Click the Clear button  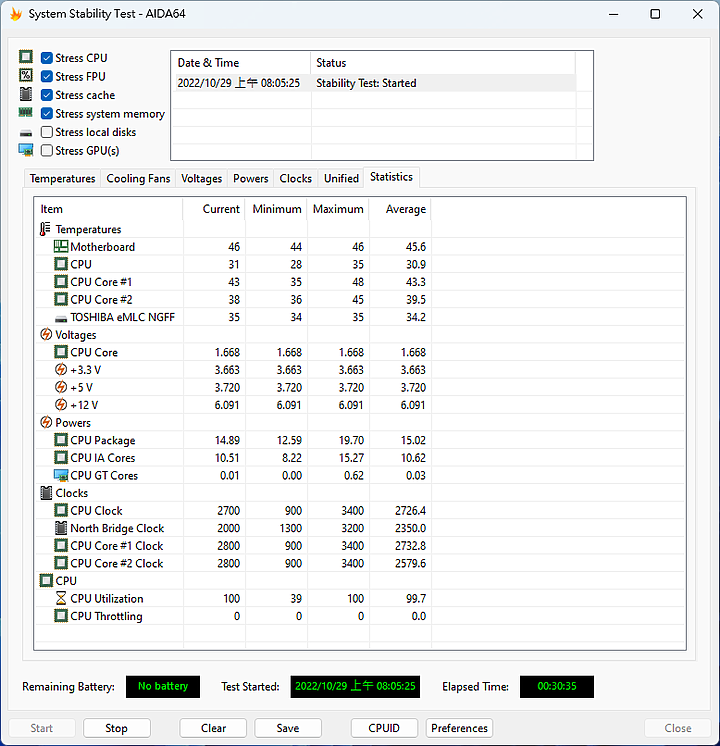[x=213, y=728]
